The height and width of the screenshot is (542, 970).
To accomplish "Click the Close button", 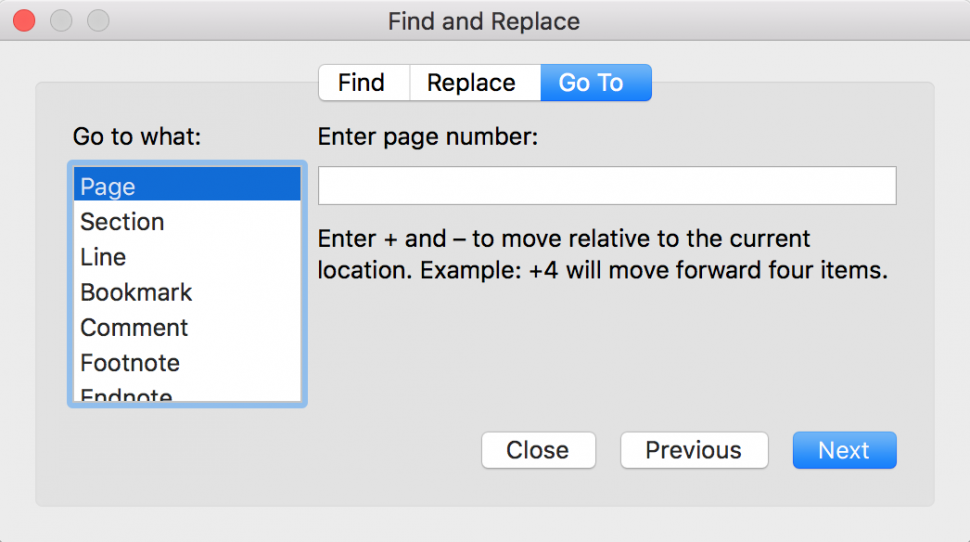I will [x=538, y=450].
